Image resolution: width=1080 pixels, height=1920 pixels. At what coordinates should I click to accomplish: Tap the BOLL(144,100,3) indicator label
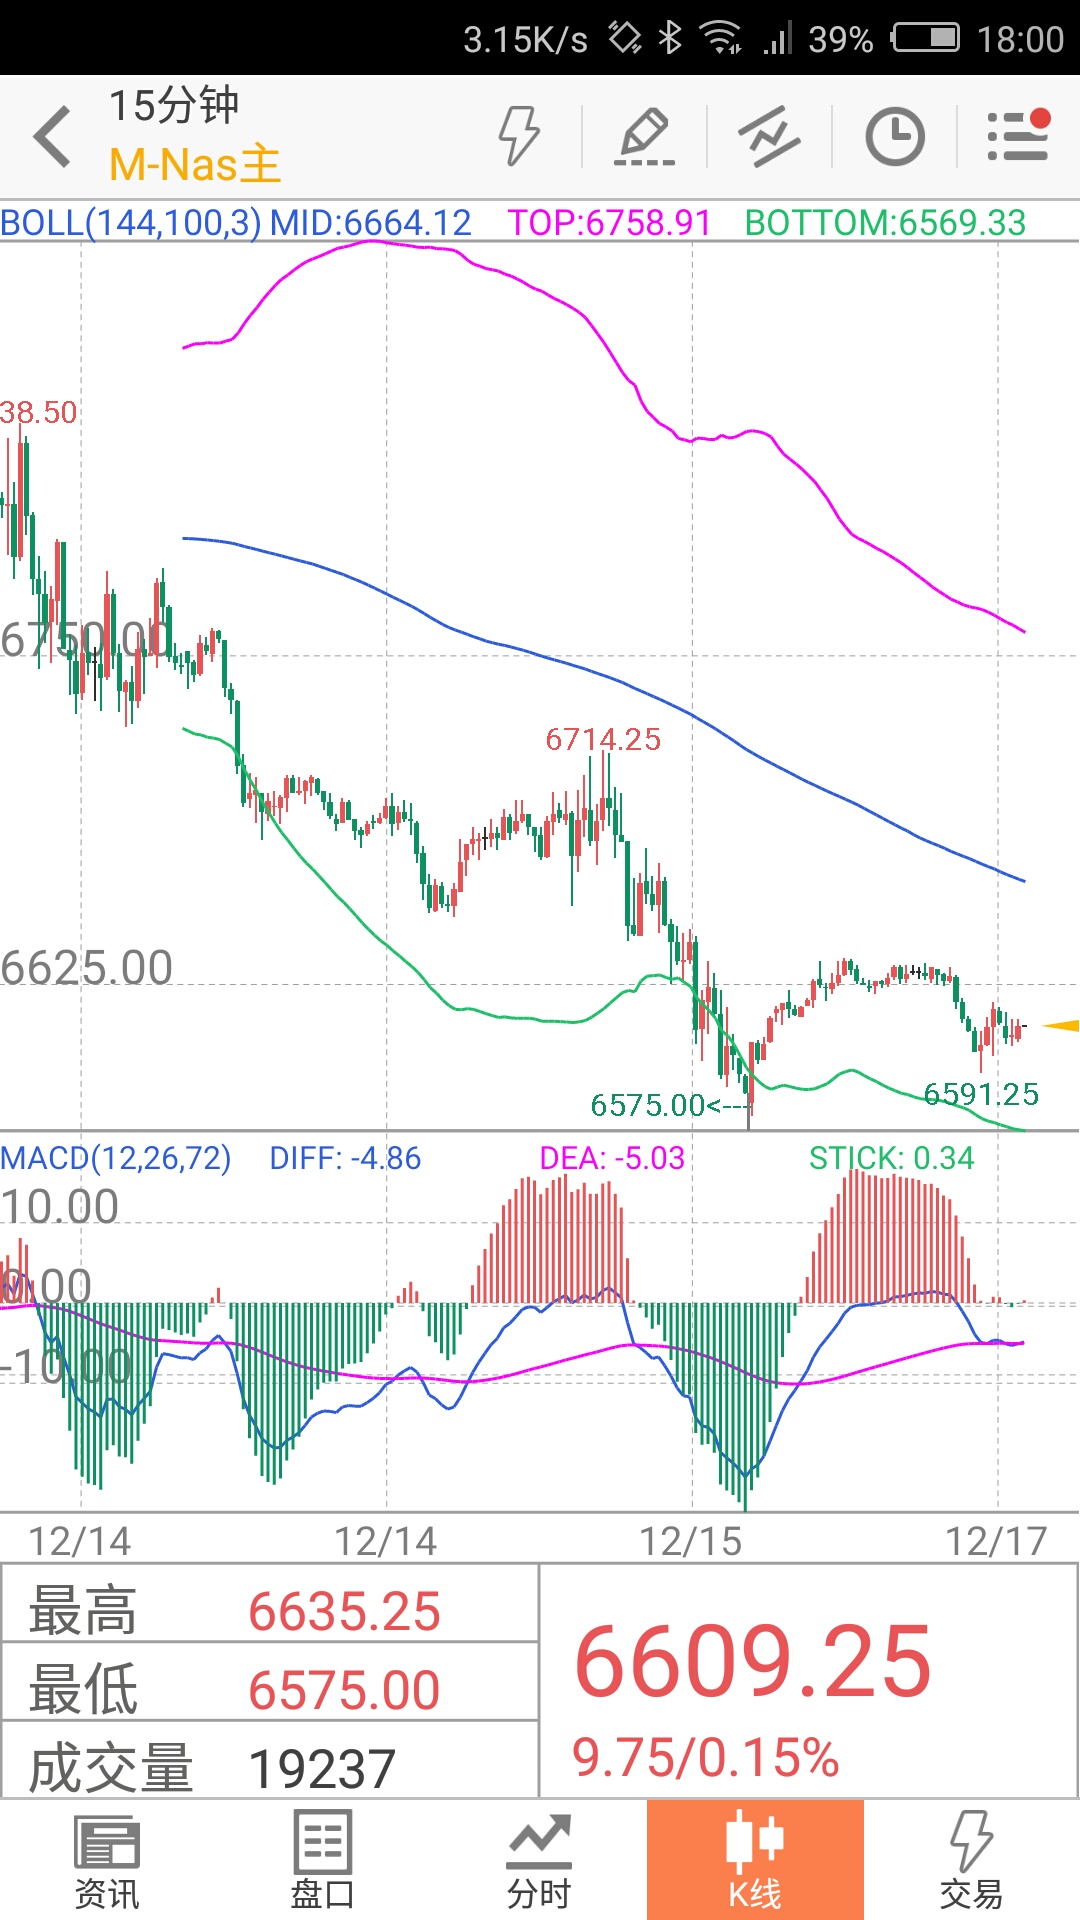click(131, 222)
